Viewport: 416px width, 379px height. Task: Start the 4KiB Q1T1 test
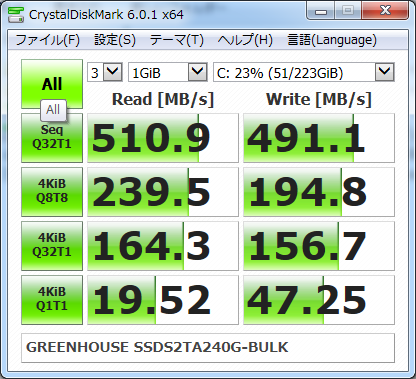click(52, 300)
